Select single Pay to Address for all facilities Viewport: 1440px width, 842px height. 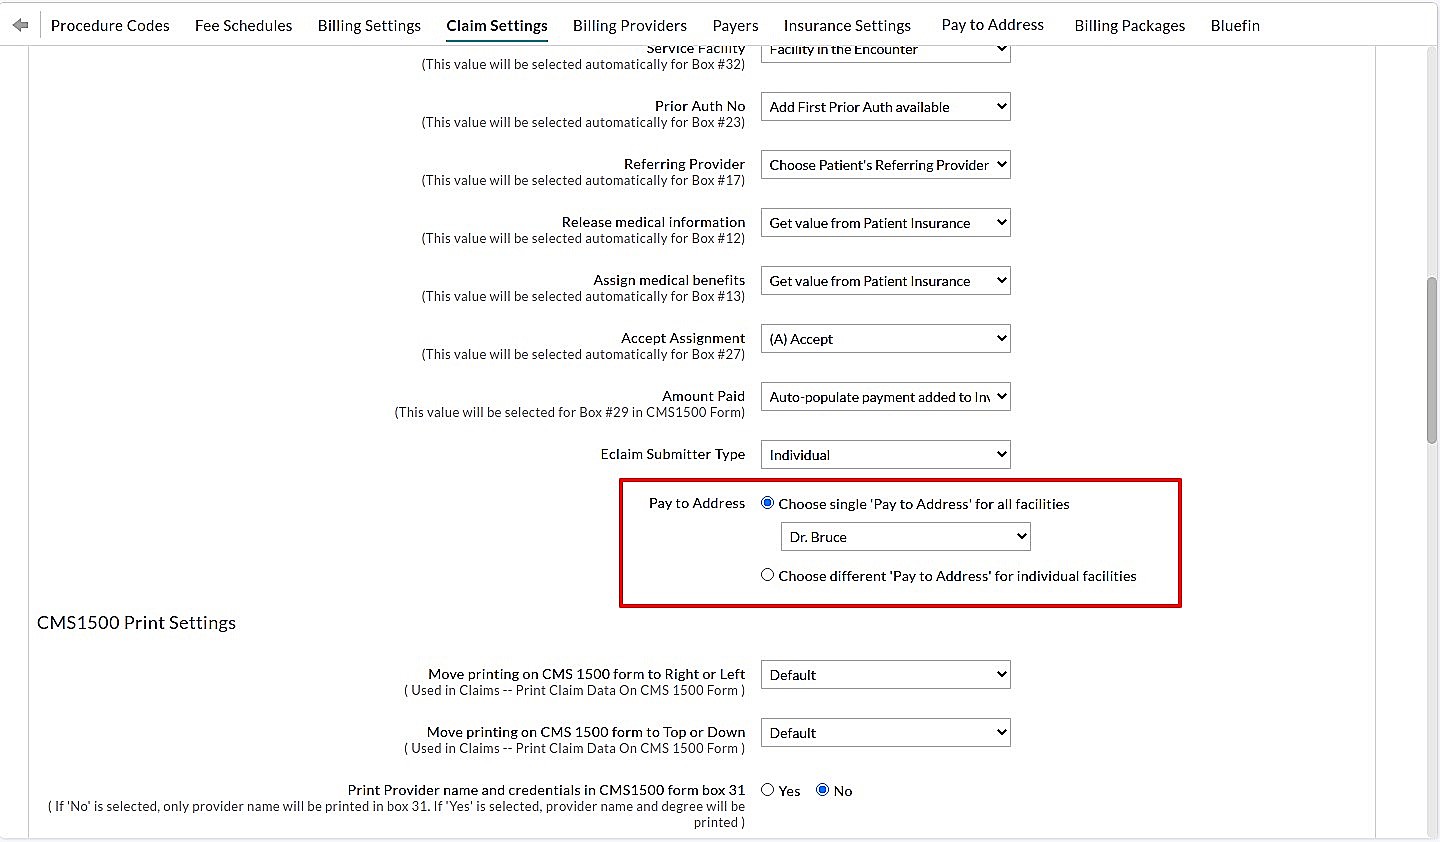click(767, 502)
